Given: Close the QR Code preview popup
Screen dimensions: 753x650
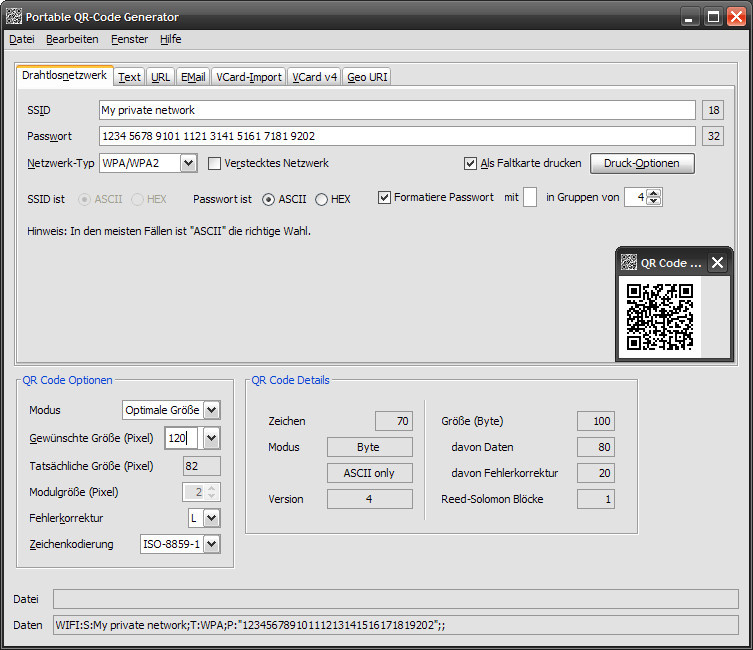Looking at the screenshot, I should 717,263.
